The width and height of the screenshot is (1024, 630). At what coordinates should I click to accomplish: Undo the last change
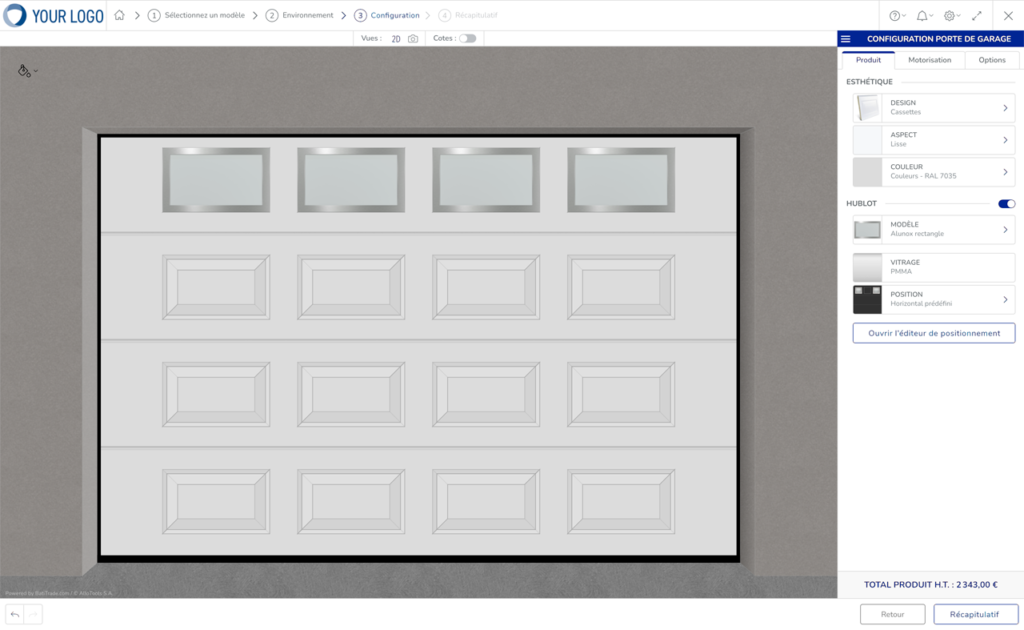[15, 614]
